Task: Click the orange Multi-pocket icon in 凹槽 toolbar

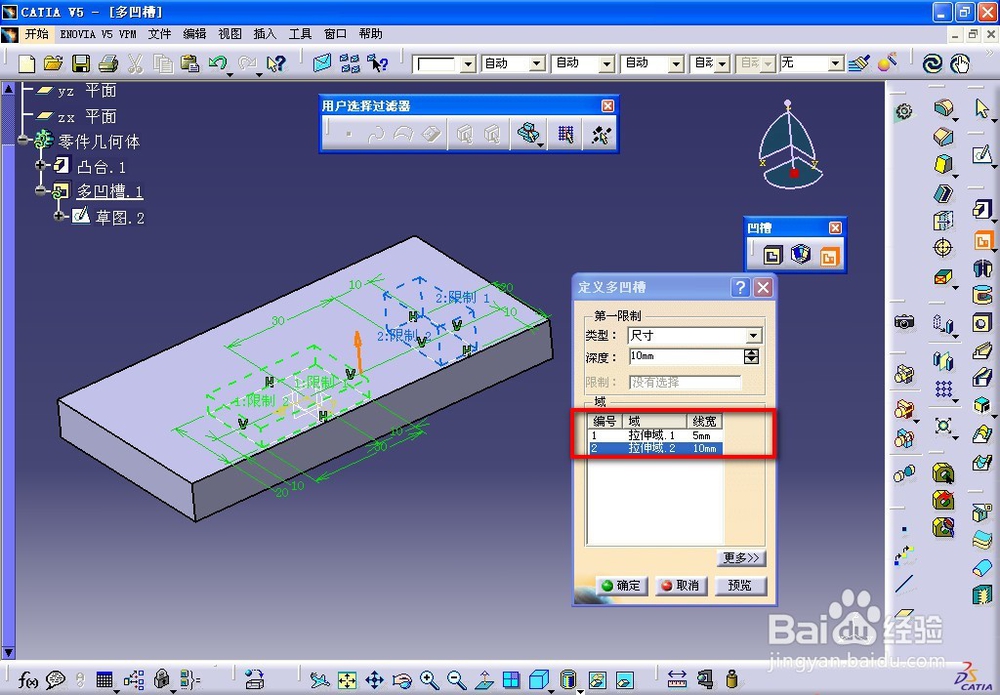Action: point(828,256)
